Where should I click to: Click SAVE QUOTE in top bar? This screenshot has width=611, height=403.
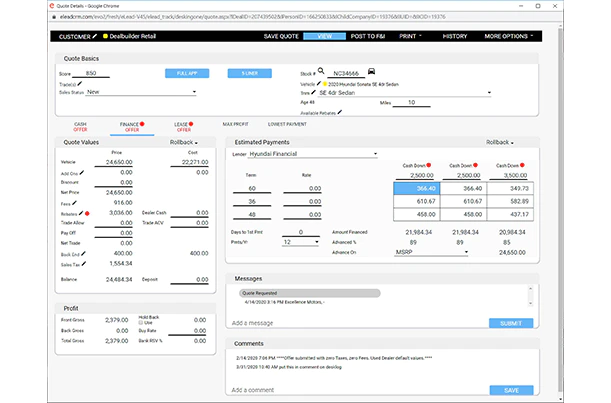(281, 36)
